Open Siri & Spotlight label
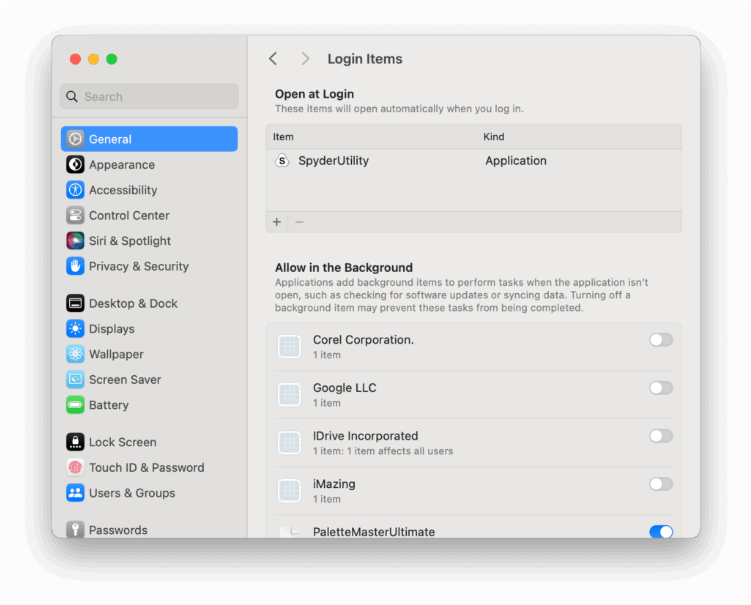This screenshot has width=751, height=605. click(x=130, y=241)
